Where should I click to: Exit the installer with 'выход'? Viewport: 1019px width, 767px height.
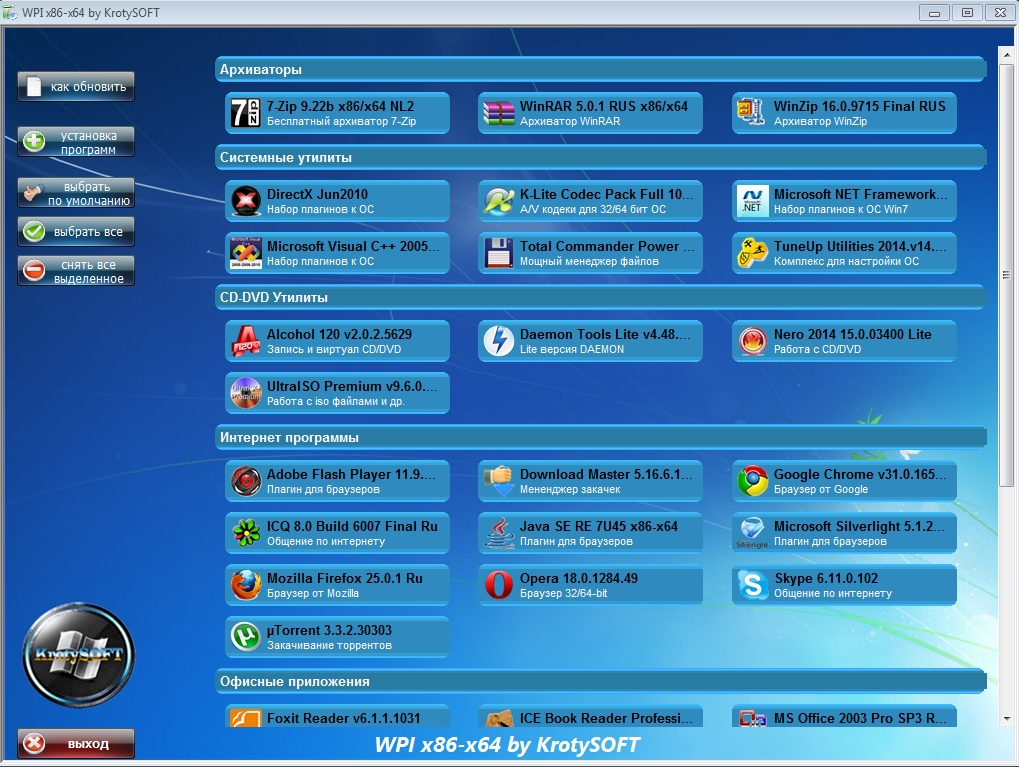click(76, 744)
